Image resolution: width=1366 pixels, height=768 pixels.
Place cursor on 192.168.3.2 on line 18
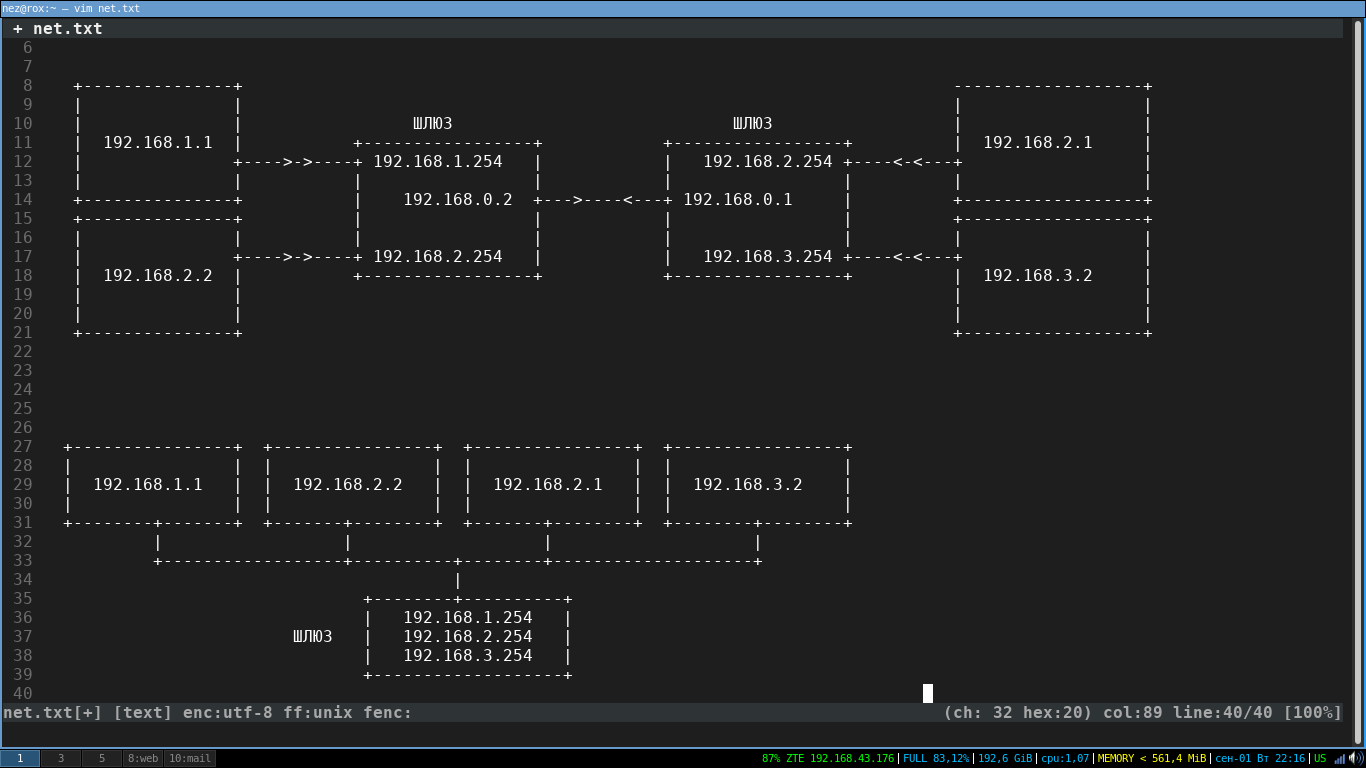pyautogui.click(x=1038, y=275)
